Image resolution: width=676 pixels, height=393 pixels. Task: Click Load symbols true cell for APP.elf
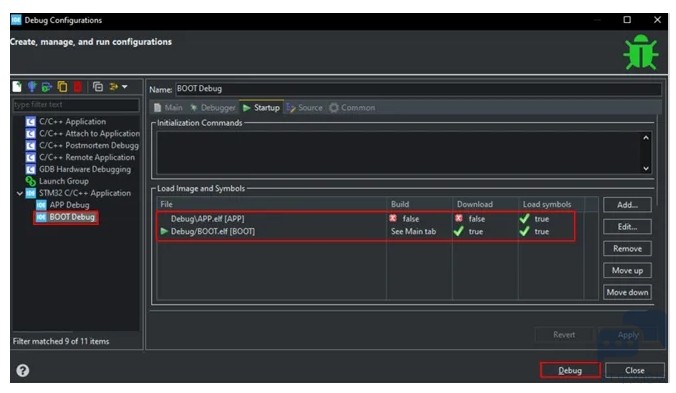(x=535, y=219)
